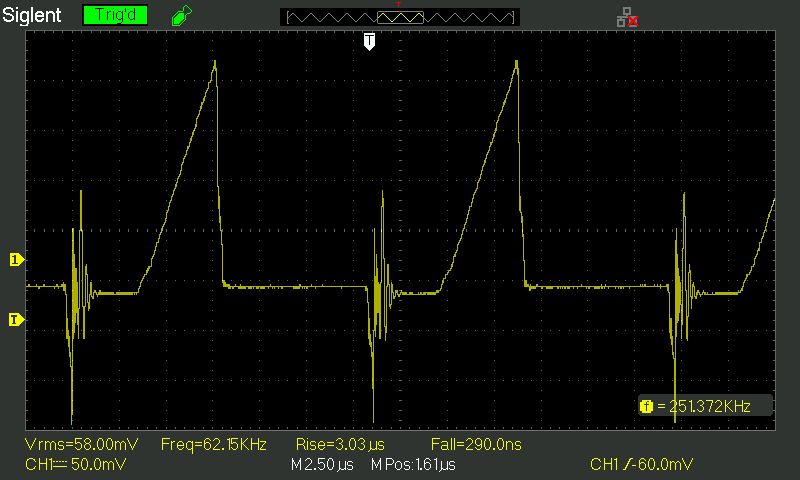Click the green Trig'd status indicator

click(x=115, y=15)
